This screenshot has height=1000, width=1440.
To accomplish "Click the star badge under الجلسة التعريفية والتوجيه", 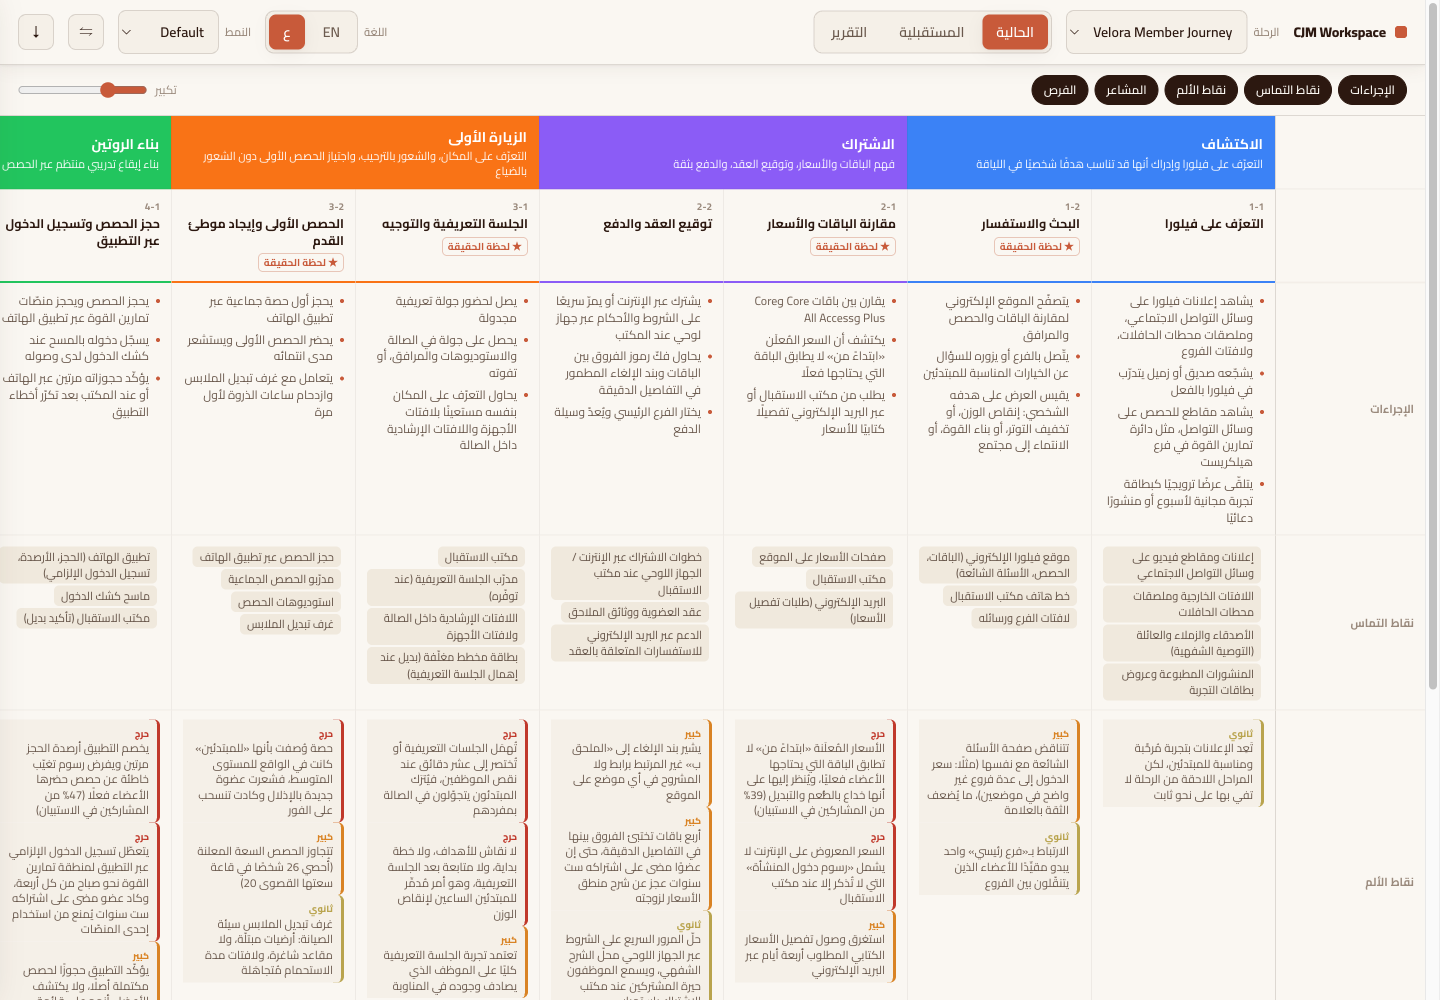I will click(x=485, y=247).
